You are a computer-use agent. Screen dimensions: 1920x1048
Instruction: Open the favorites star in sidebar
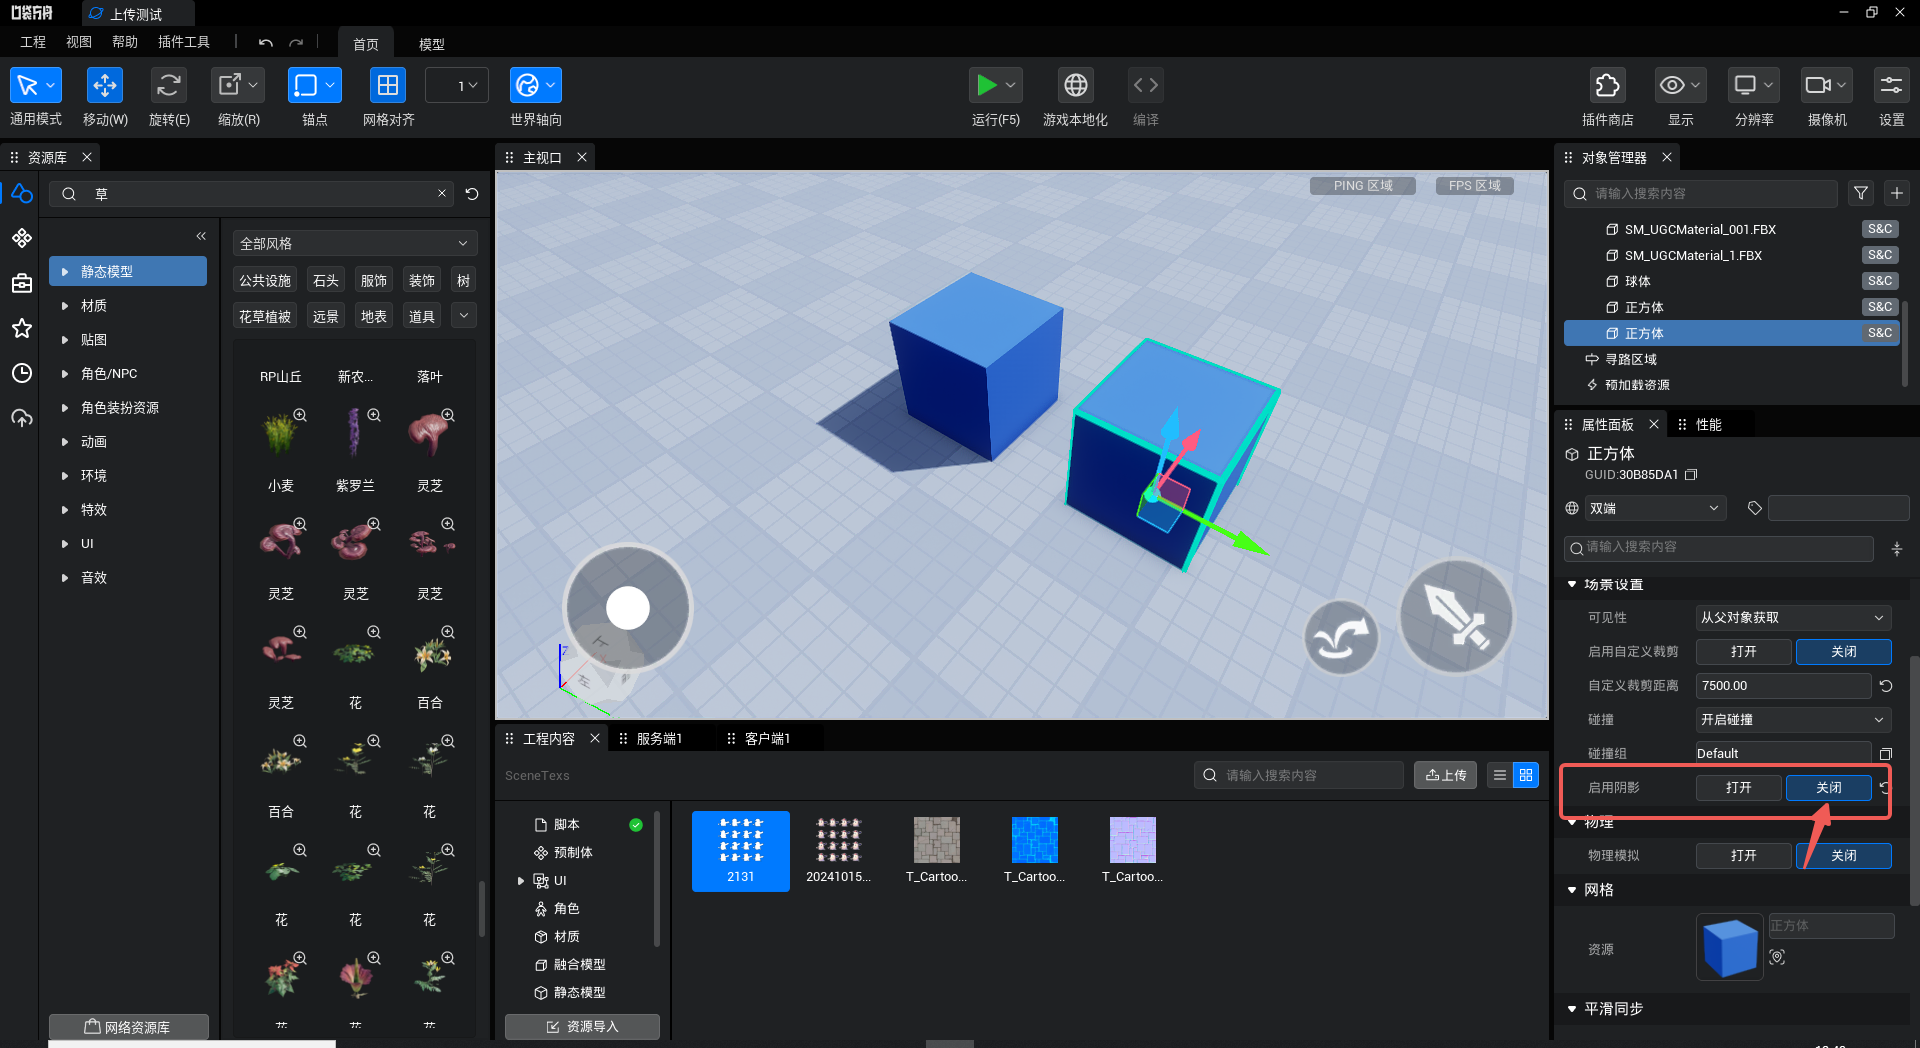point(22,328)
